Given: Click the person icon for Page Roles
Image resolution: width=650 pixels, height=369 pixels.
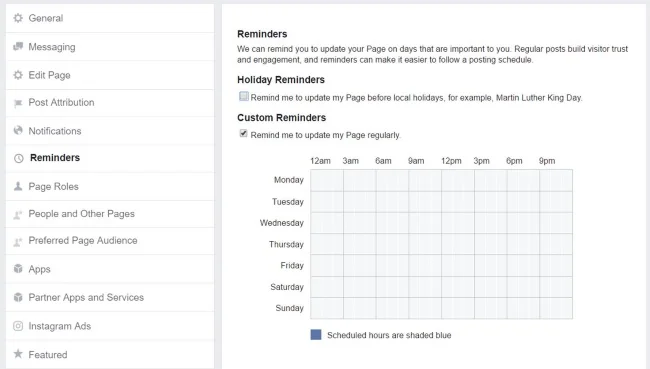Looking at the screenshot, I should [x=18, y=186].
